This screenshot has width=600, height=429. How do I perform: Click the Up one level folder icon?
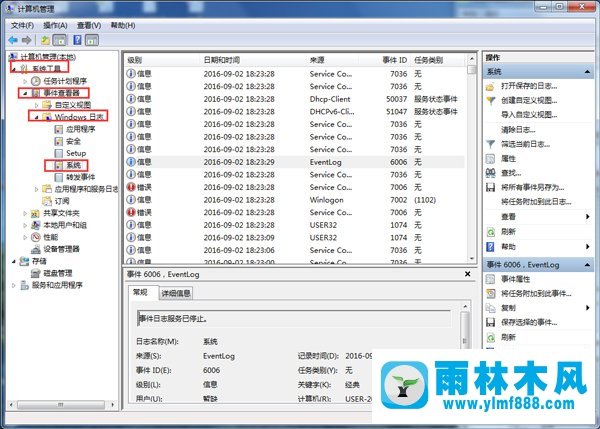45,40
